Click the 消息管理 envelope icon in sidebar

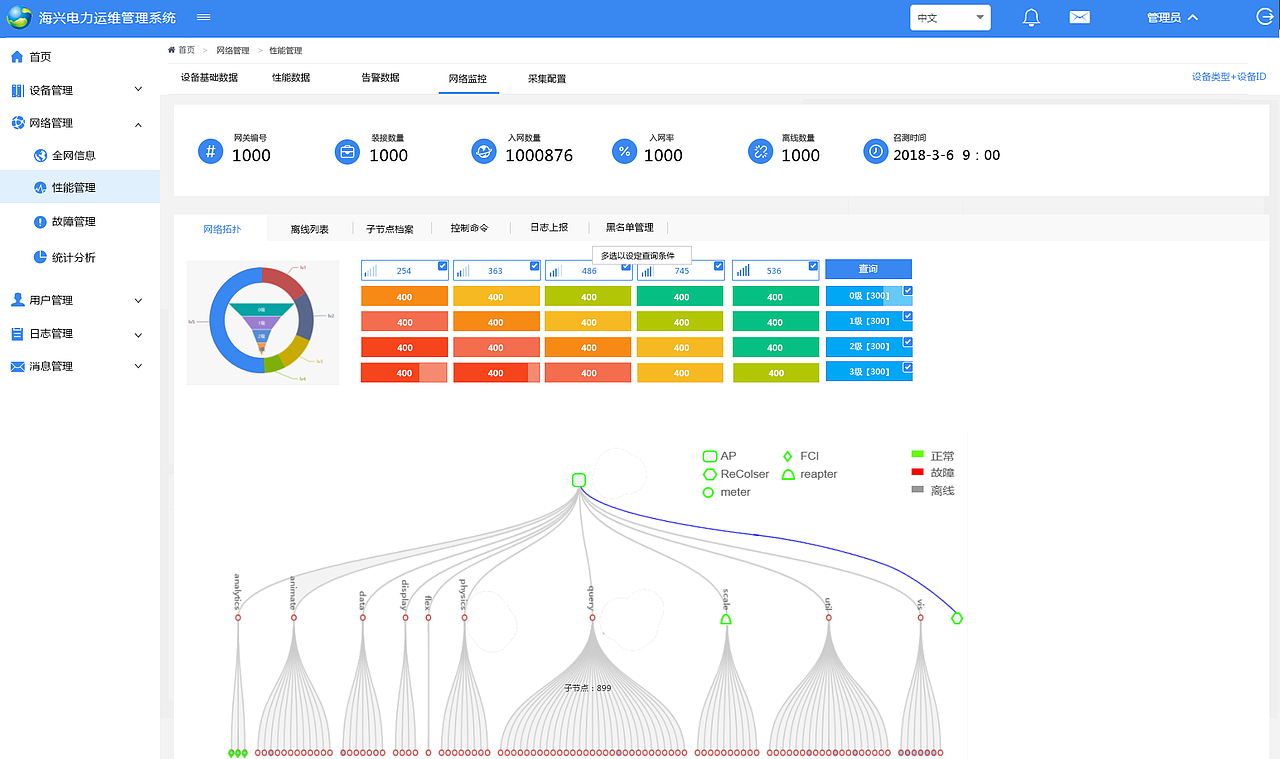pyautogui.click(x=17, y=367)
